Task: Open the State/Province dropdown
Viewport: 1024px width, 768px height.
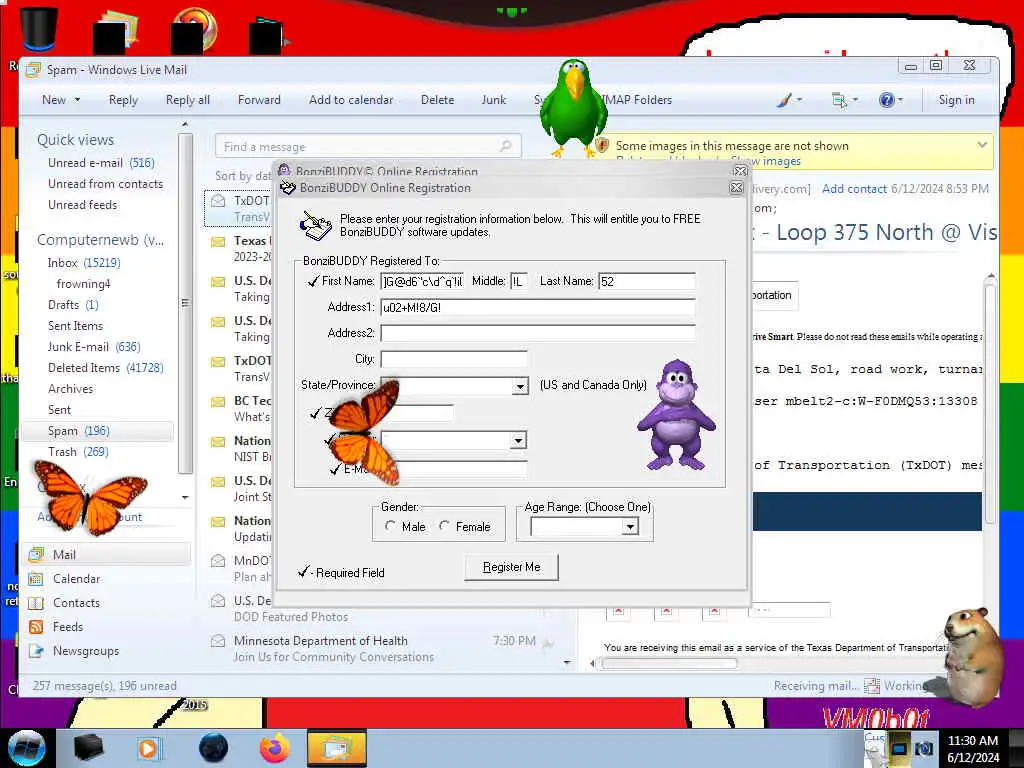Action: click(520, 386)
